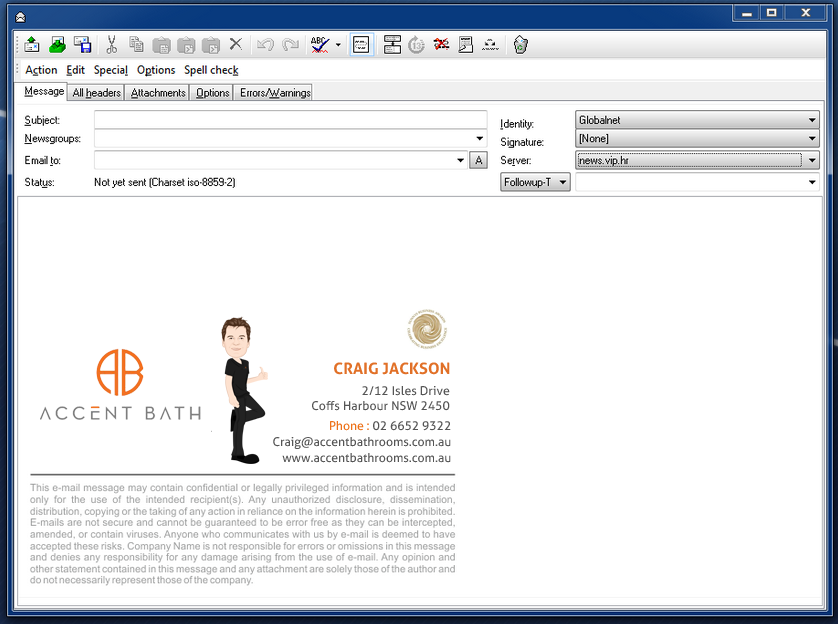
Task: Open the Spell check menu
Action: (x=211, y=70)
